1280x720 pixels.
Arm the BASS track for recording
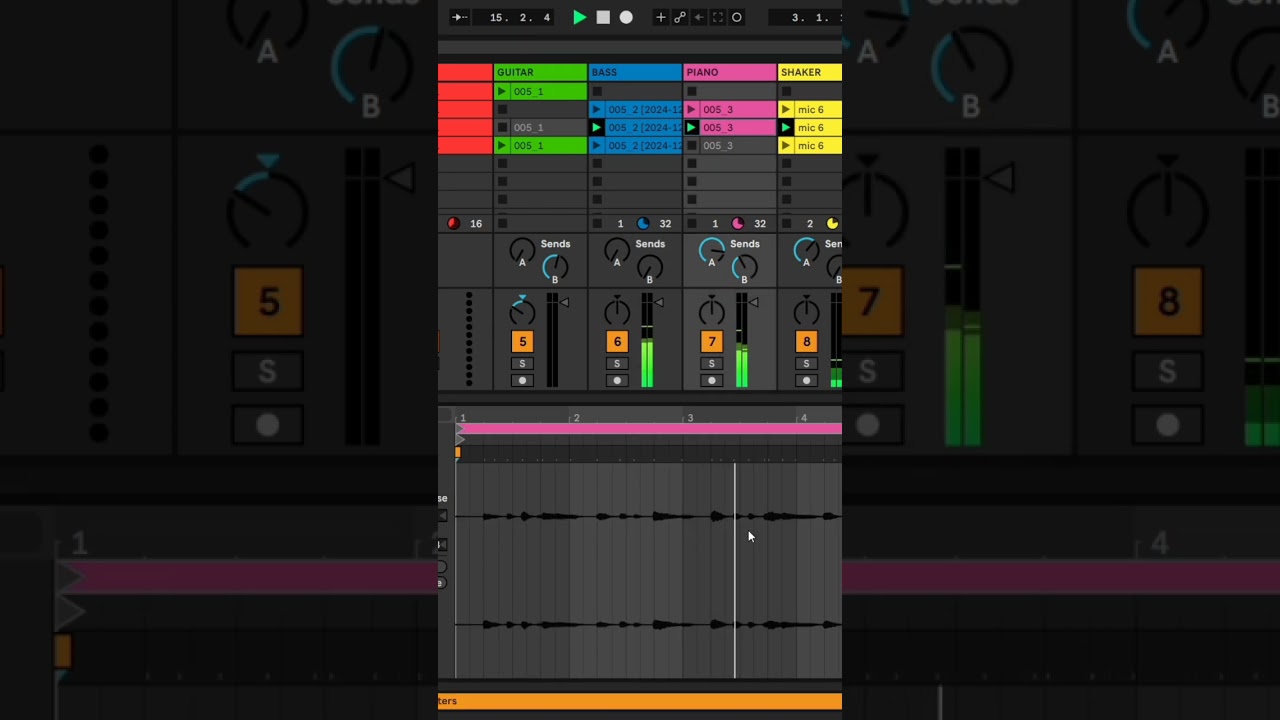(617, 380)
